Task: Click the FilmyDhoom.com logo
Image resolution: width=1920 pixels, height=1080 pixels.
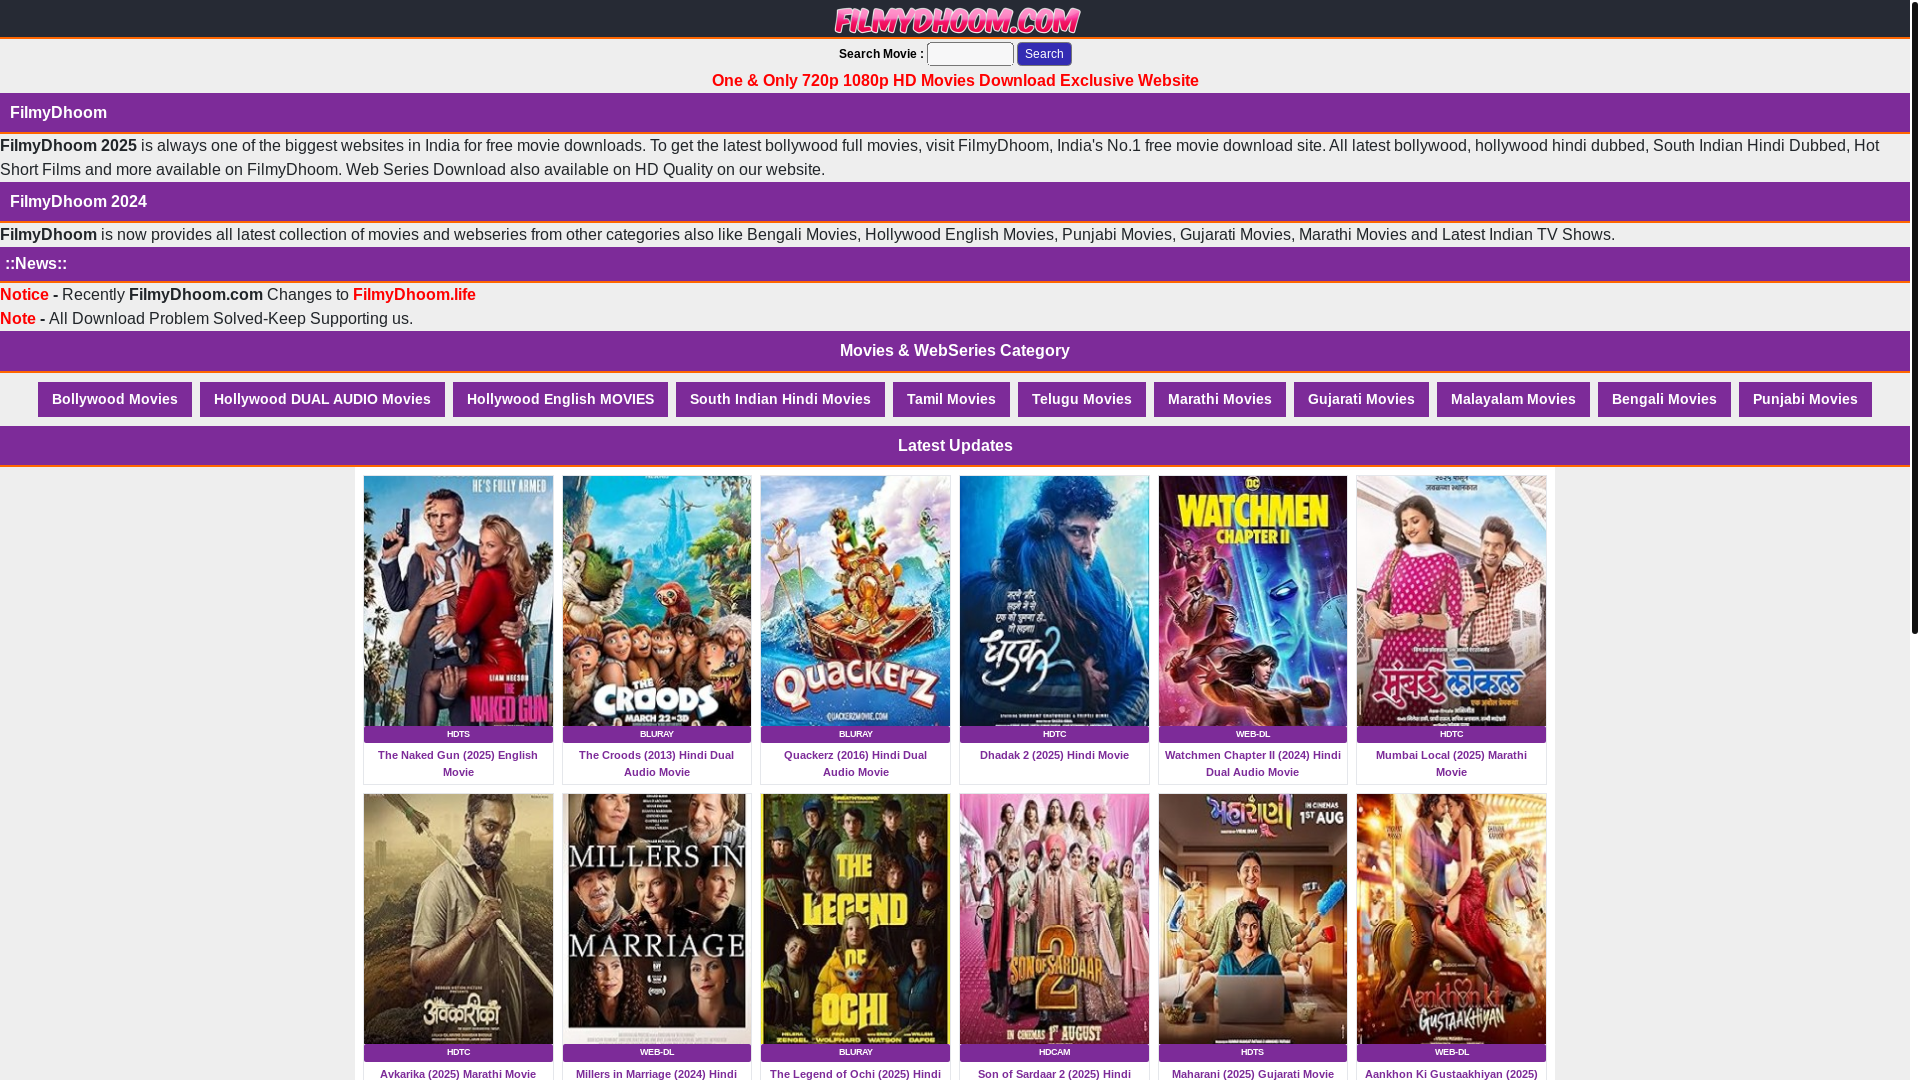Action: pos(955,19)
